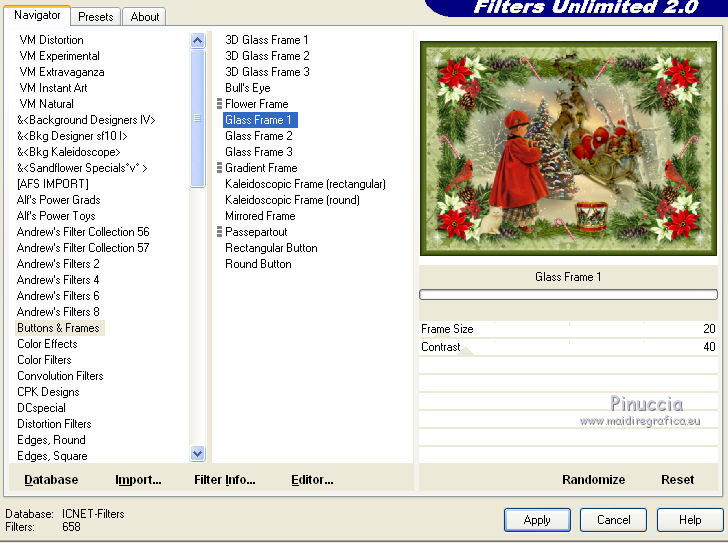The width and height of the screenshot is (728, 543).
Task: Adjust the Contrast slider
Action: tap(568, 347)
